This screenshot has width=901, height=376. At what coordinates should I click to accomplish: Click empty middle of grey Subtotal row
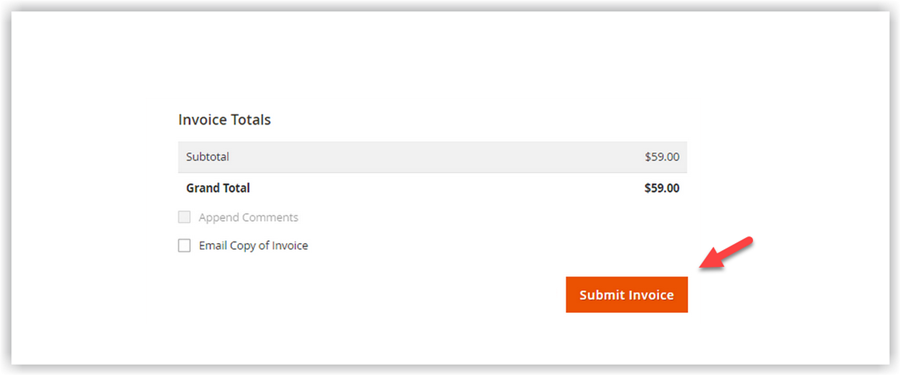coord(433,157)
